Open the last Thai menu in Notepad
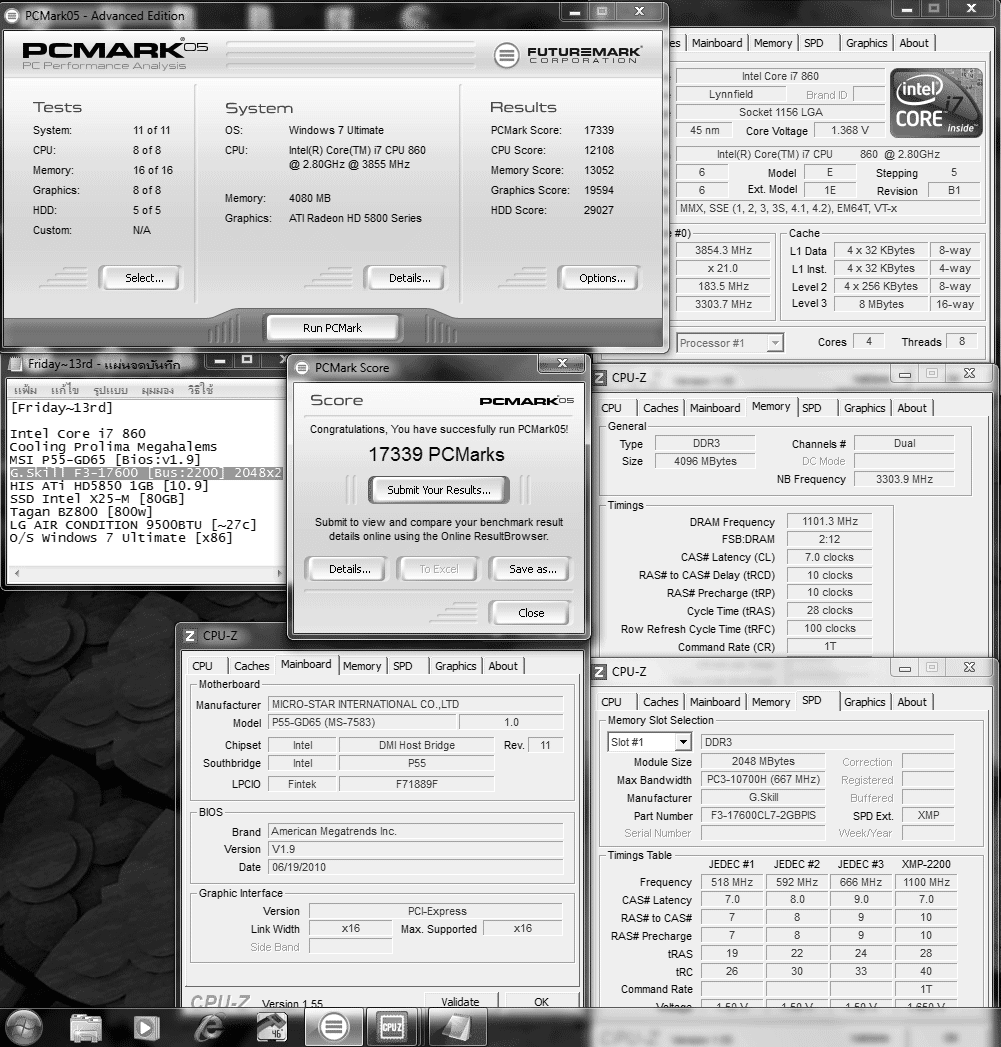This screenshot has width=1001, height=1047. (x=200, y=390)
